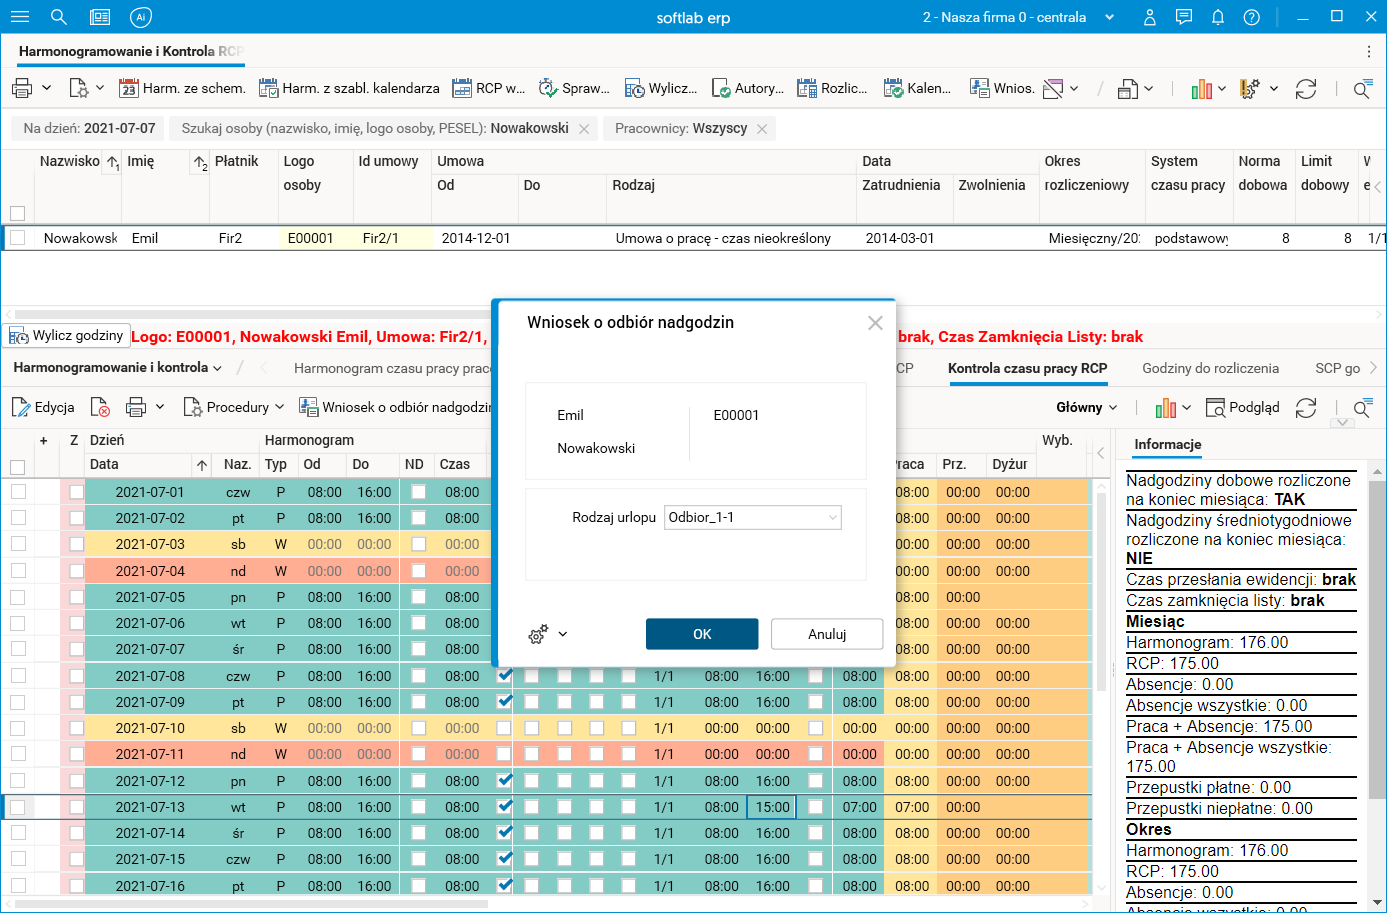Open the AI assistant icon
This screenshot has width=1387, height=913.
pos(141,17)
